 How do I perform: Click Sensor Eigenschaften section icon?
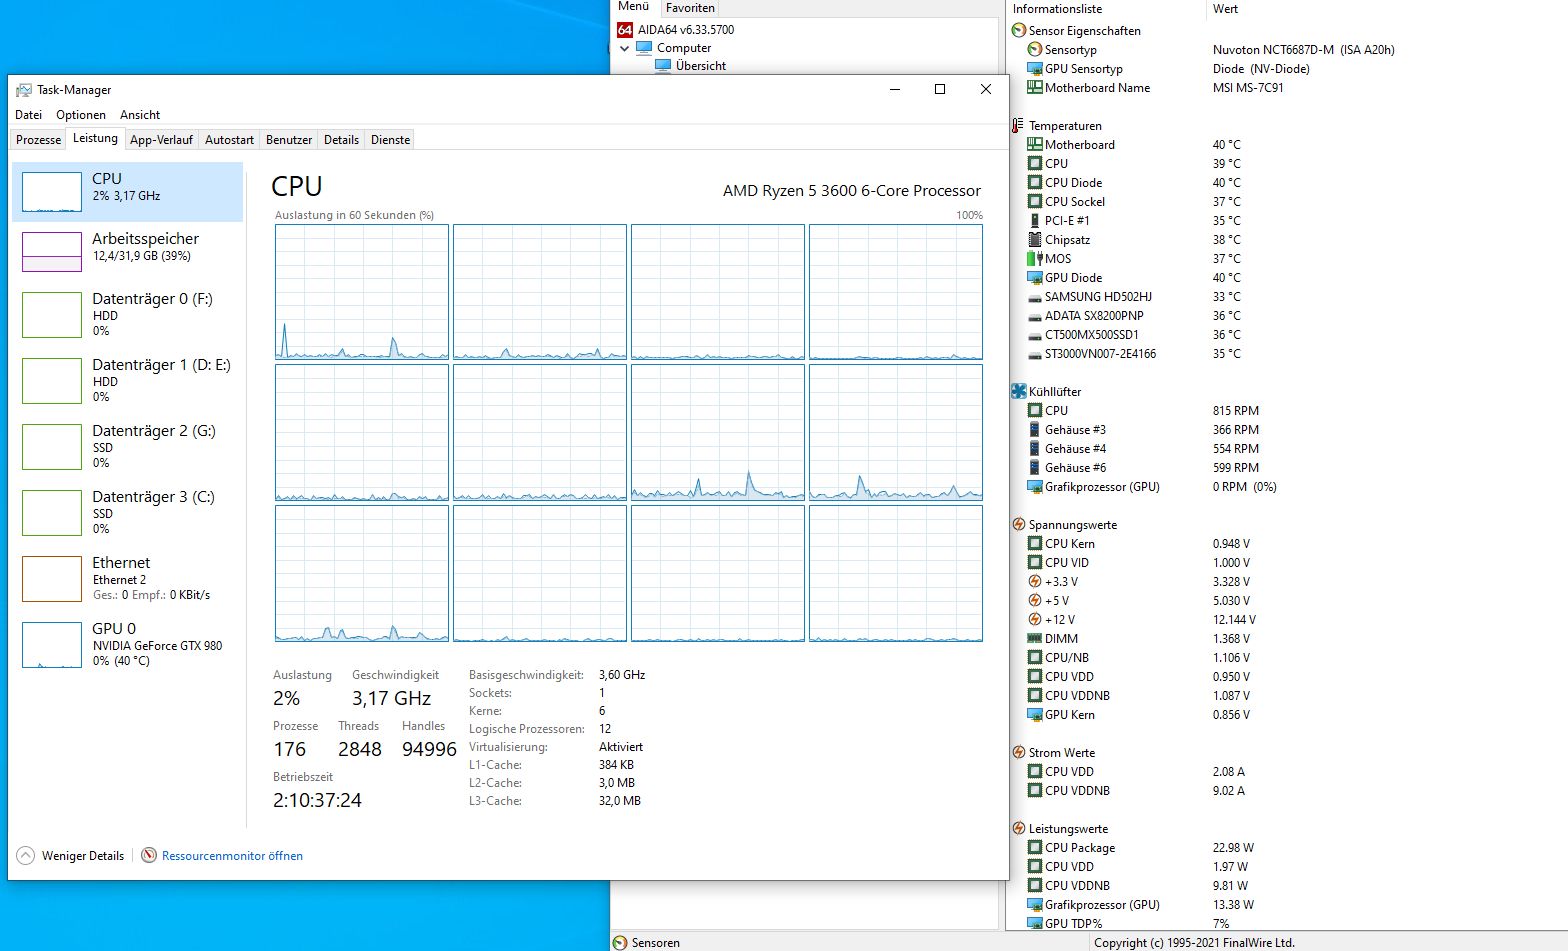[x=1018, y=31]
